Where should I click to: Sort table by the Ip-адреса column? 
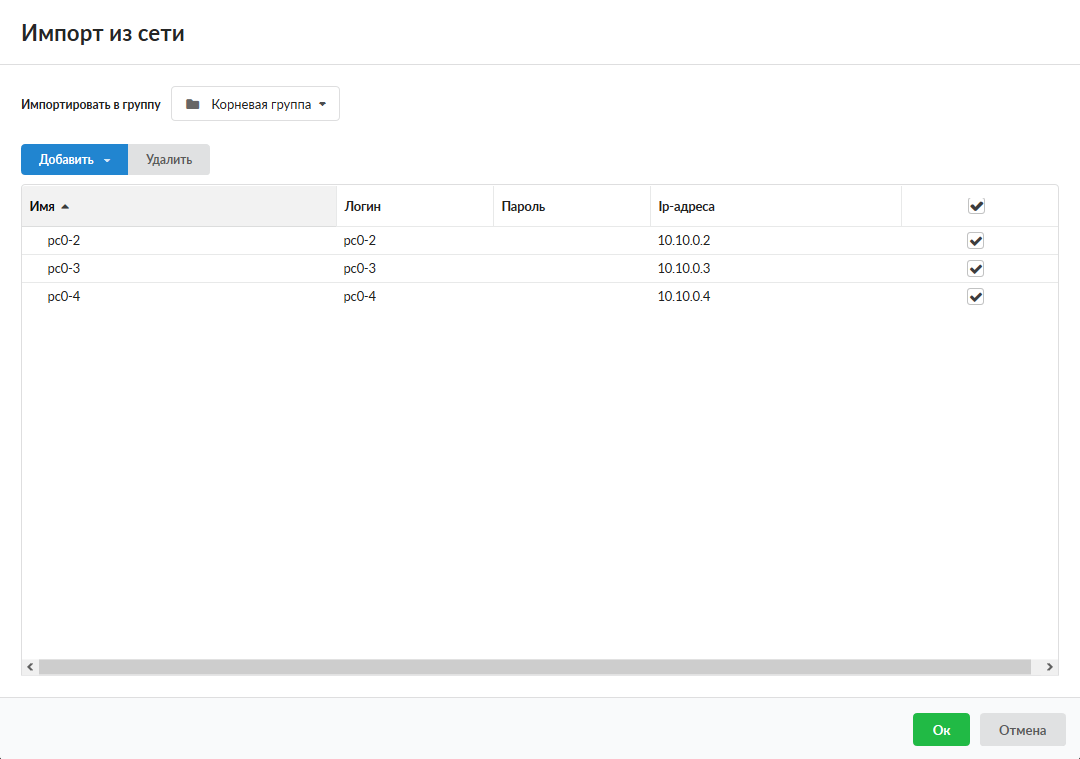pyautogui.click(x=686, y=207)
